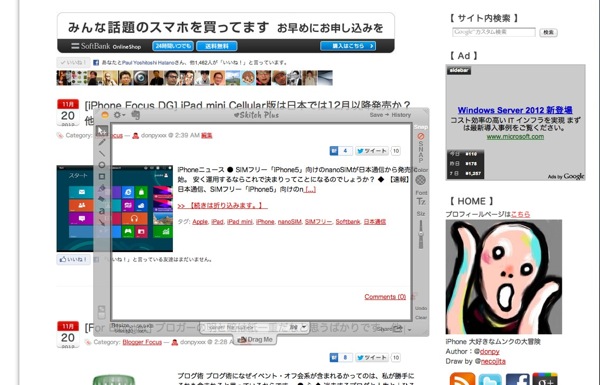Click the Windows 8 start screen thumbnail
Viewport: 600px width, 385px height.
114,208
